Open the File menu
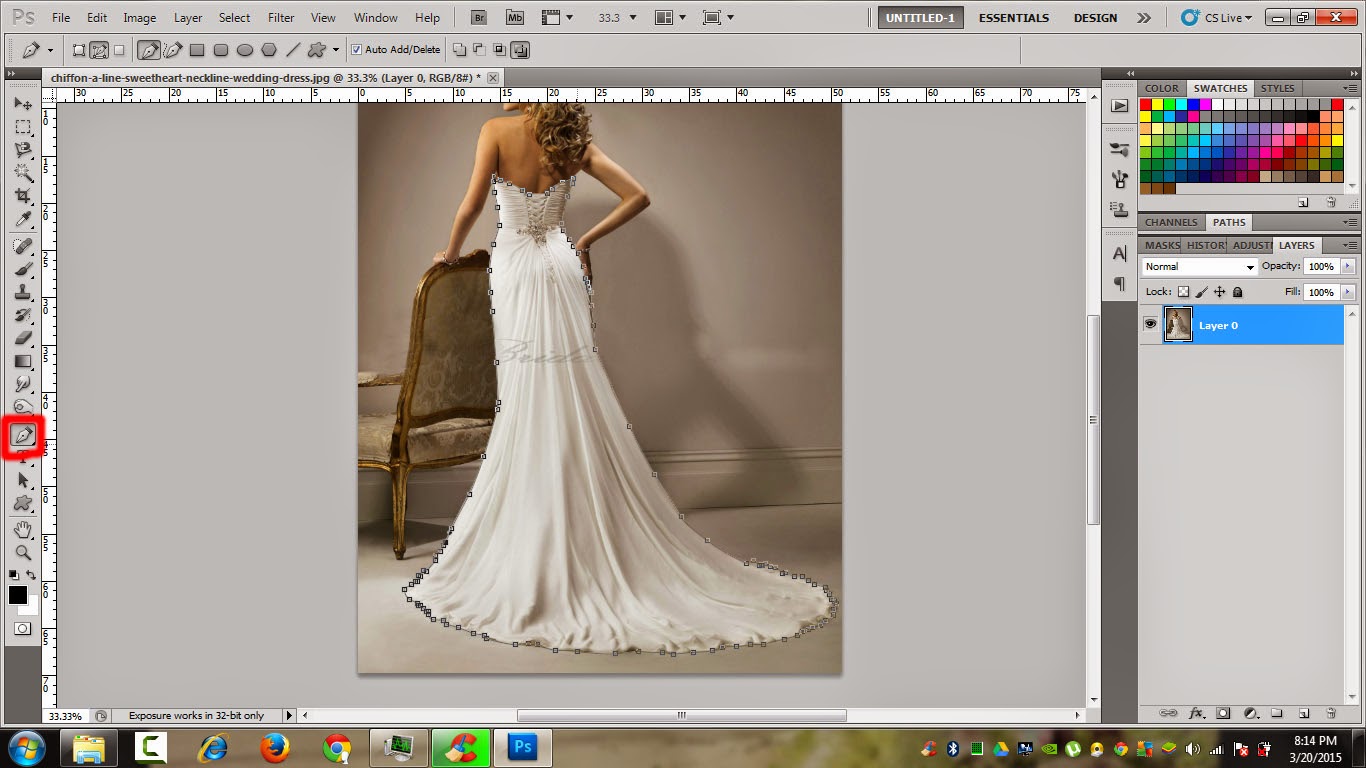 pyautogui.click(x=60, y=17)
